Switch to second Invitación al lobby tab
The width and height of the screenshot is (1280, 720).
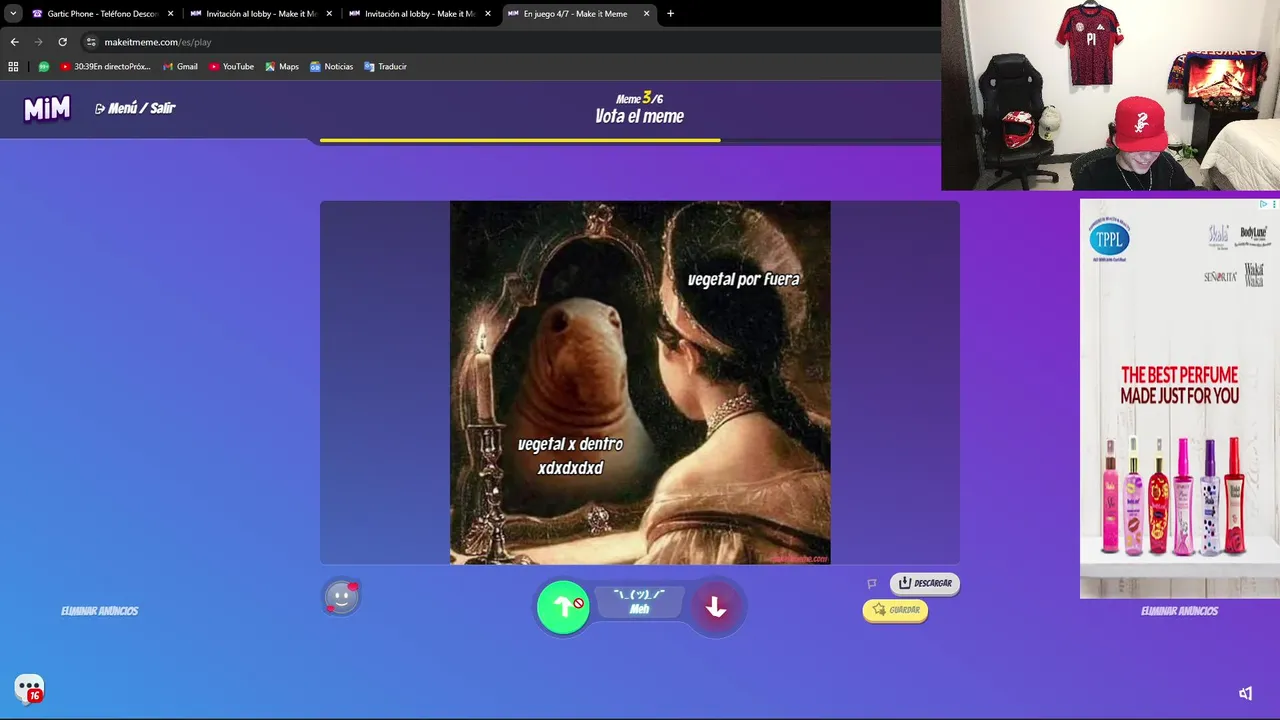coord(418,14)
